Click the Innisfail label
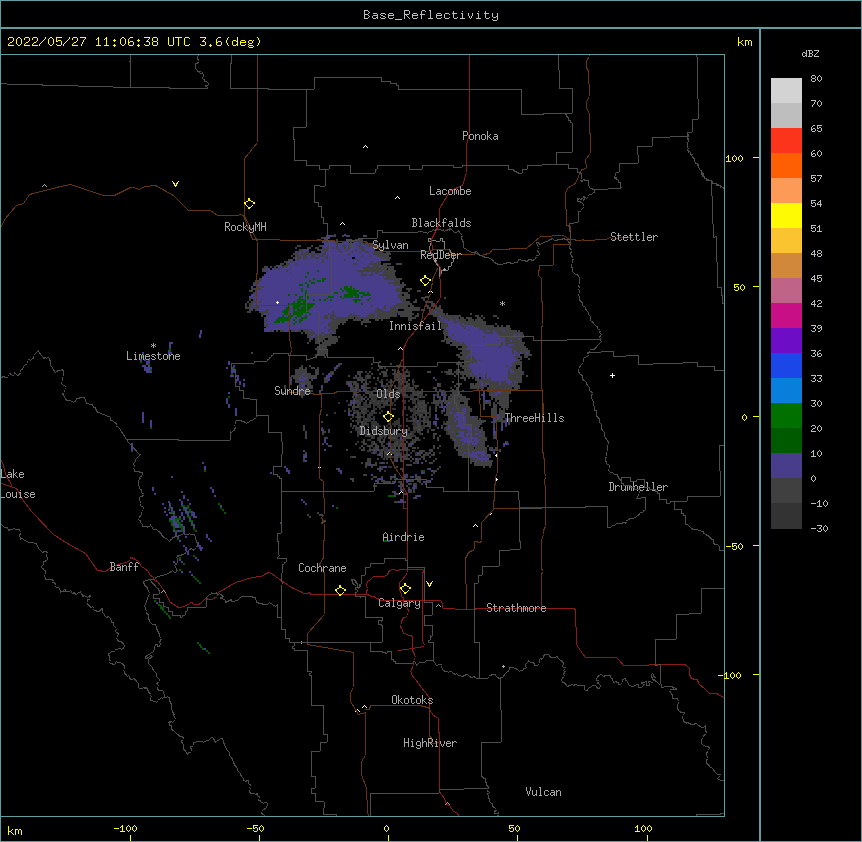 coord(415,326)
